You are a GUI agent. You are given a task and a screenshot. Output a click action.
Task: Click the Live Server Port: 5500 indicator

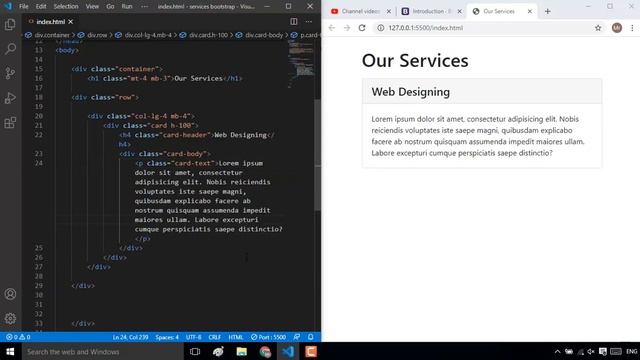(x=268, y=337)
